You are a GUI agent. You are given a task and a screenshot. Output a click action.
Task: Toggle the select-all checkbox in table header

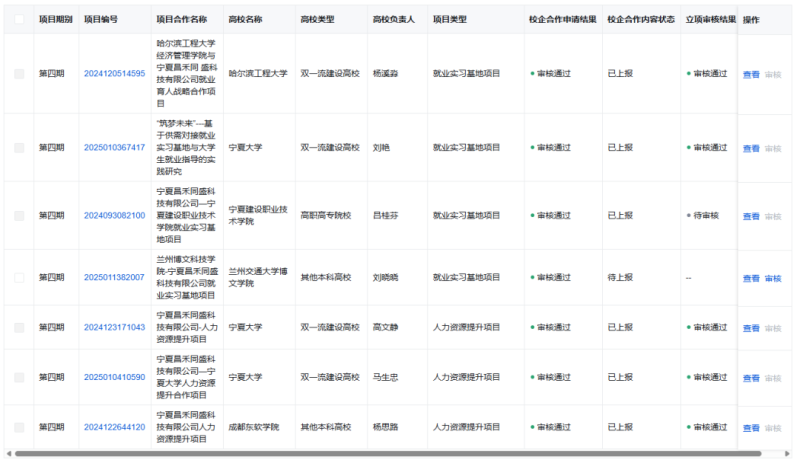pos(19,19)
